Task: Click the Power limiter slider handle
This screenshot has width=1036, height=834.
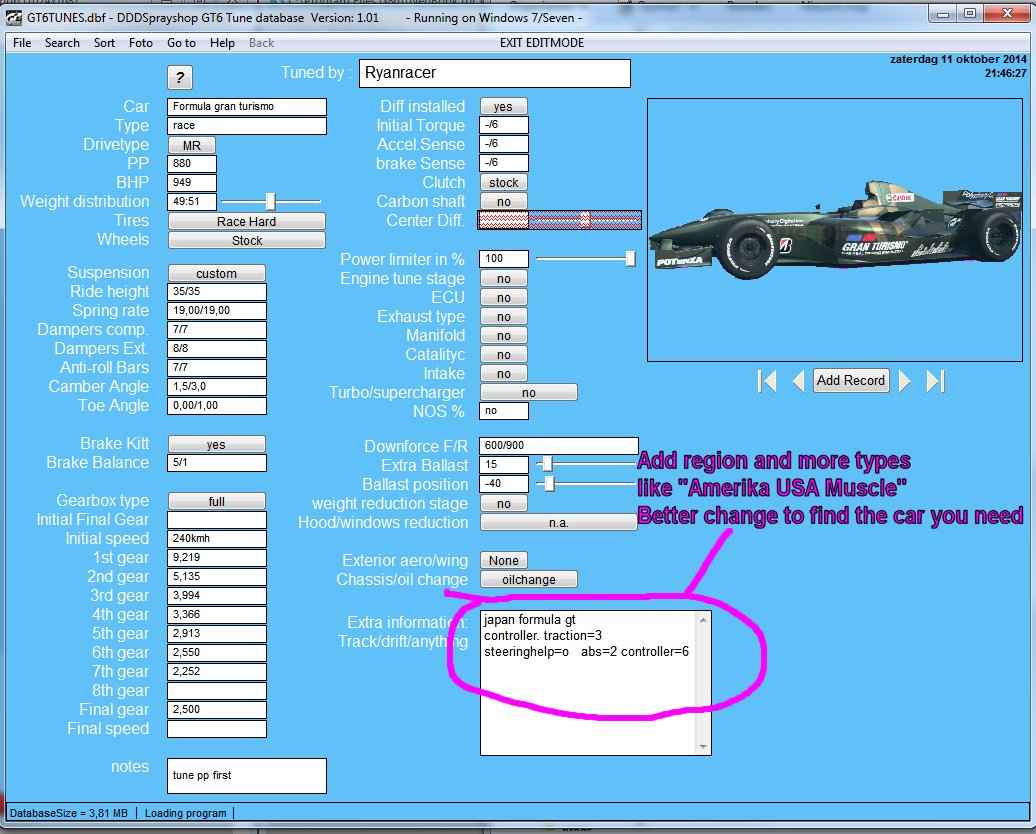Action: pyautogui.click(x=631, y=258)
